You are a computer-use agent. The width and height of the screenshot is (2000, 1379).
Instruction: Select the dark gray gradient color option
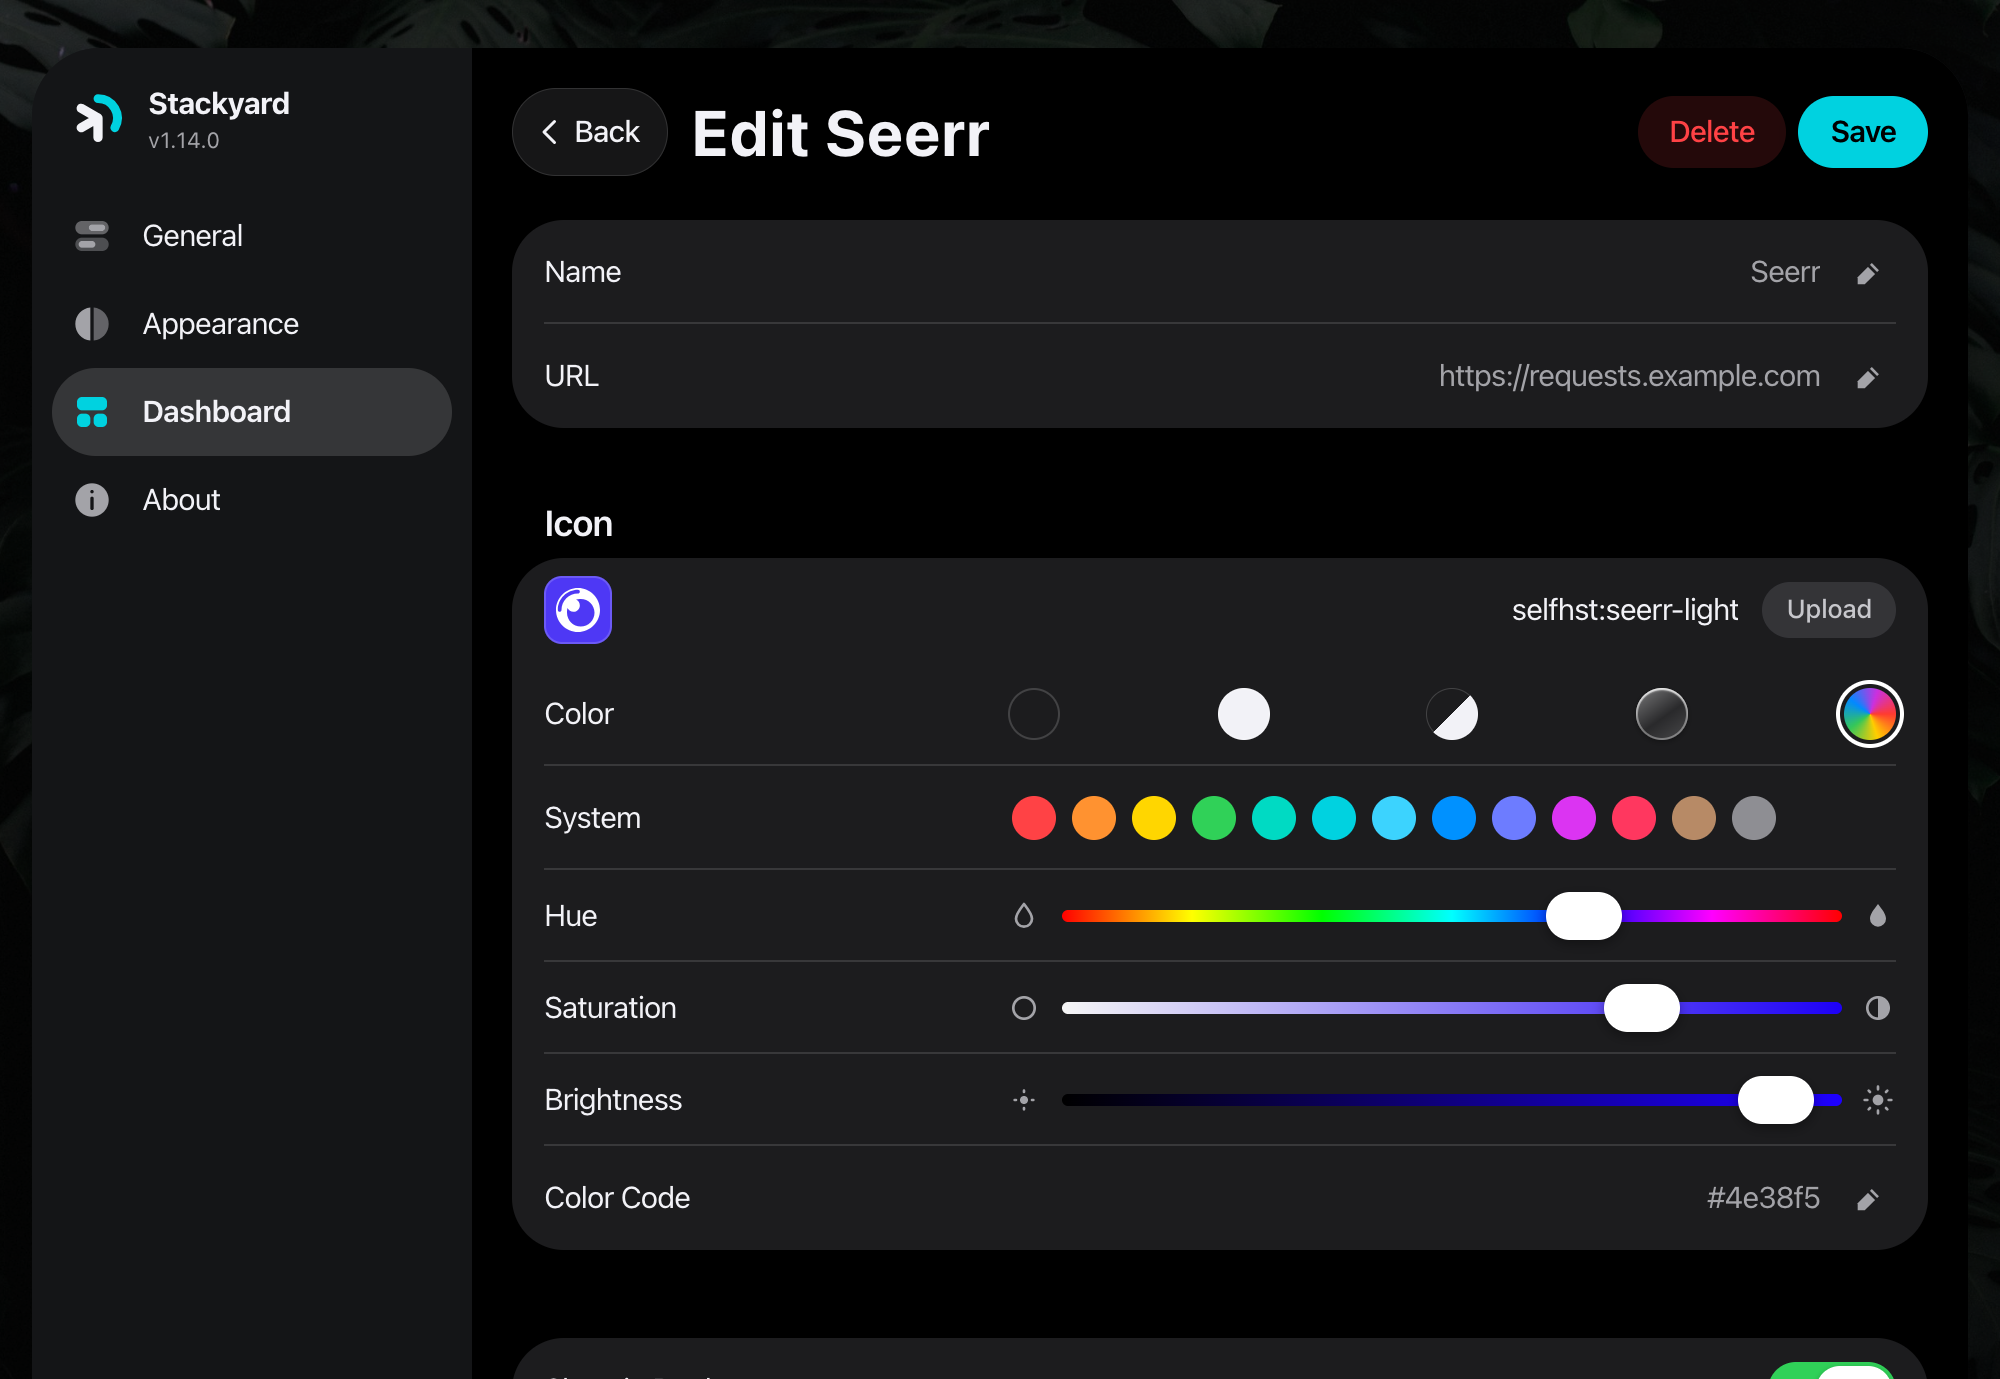click(x=1662, y=714)
